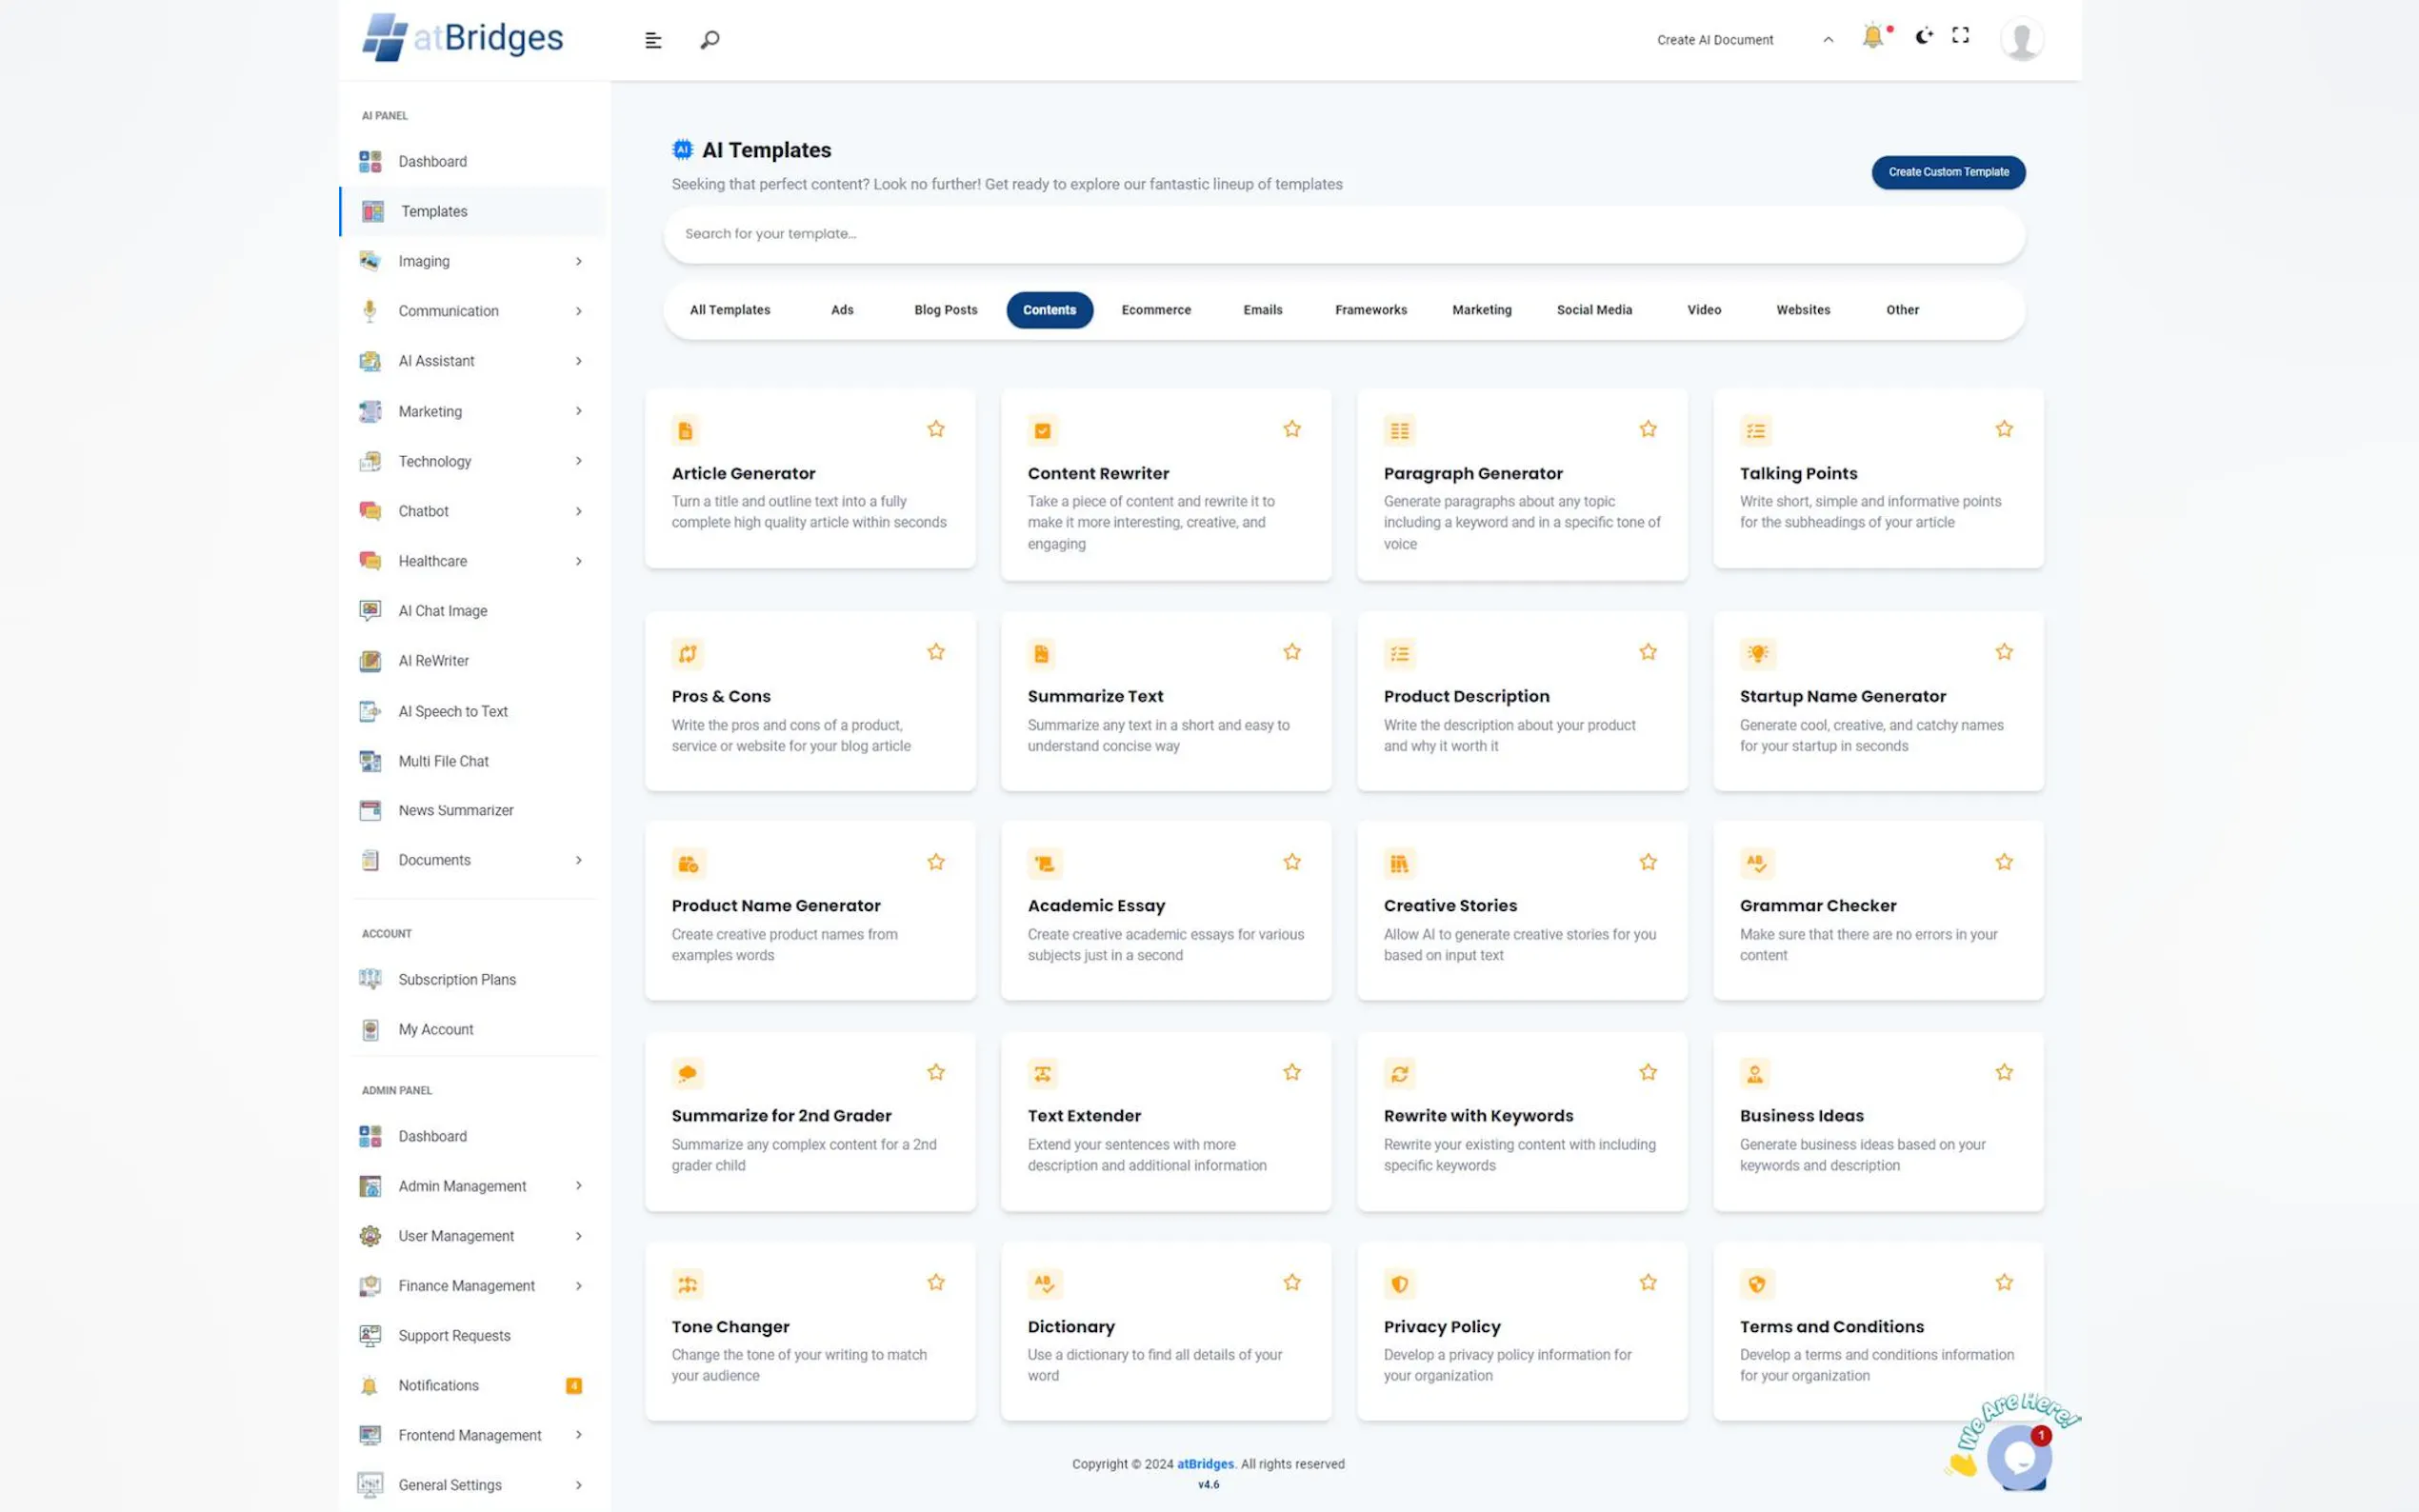Click the atBridges logo
Viewport: 2419px width, 1512px height.
[463, 38]
